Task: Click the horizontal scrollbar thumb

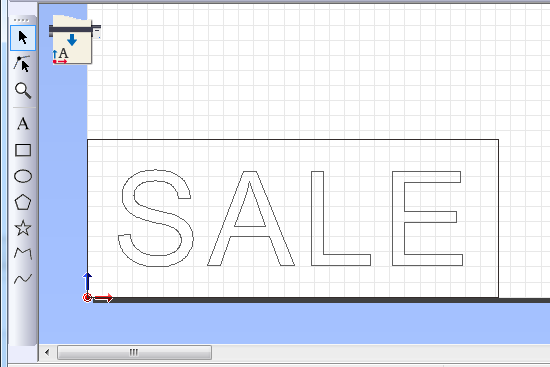Action: click(134, 352)
